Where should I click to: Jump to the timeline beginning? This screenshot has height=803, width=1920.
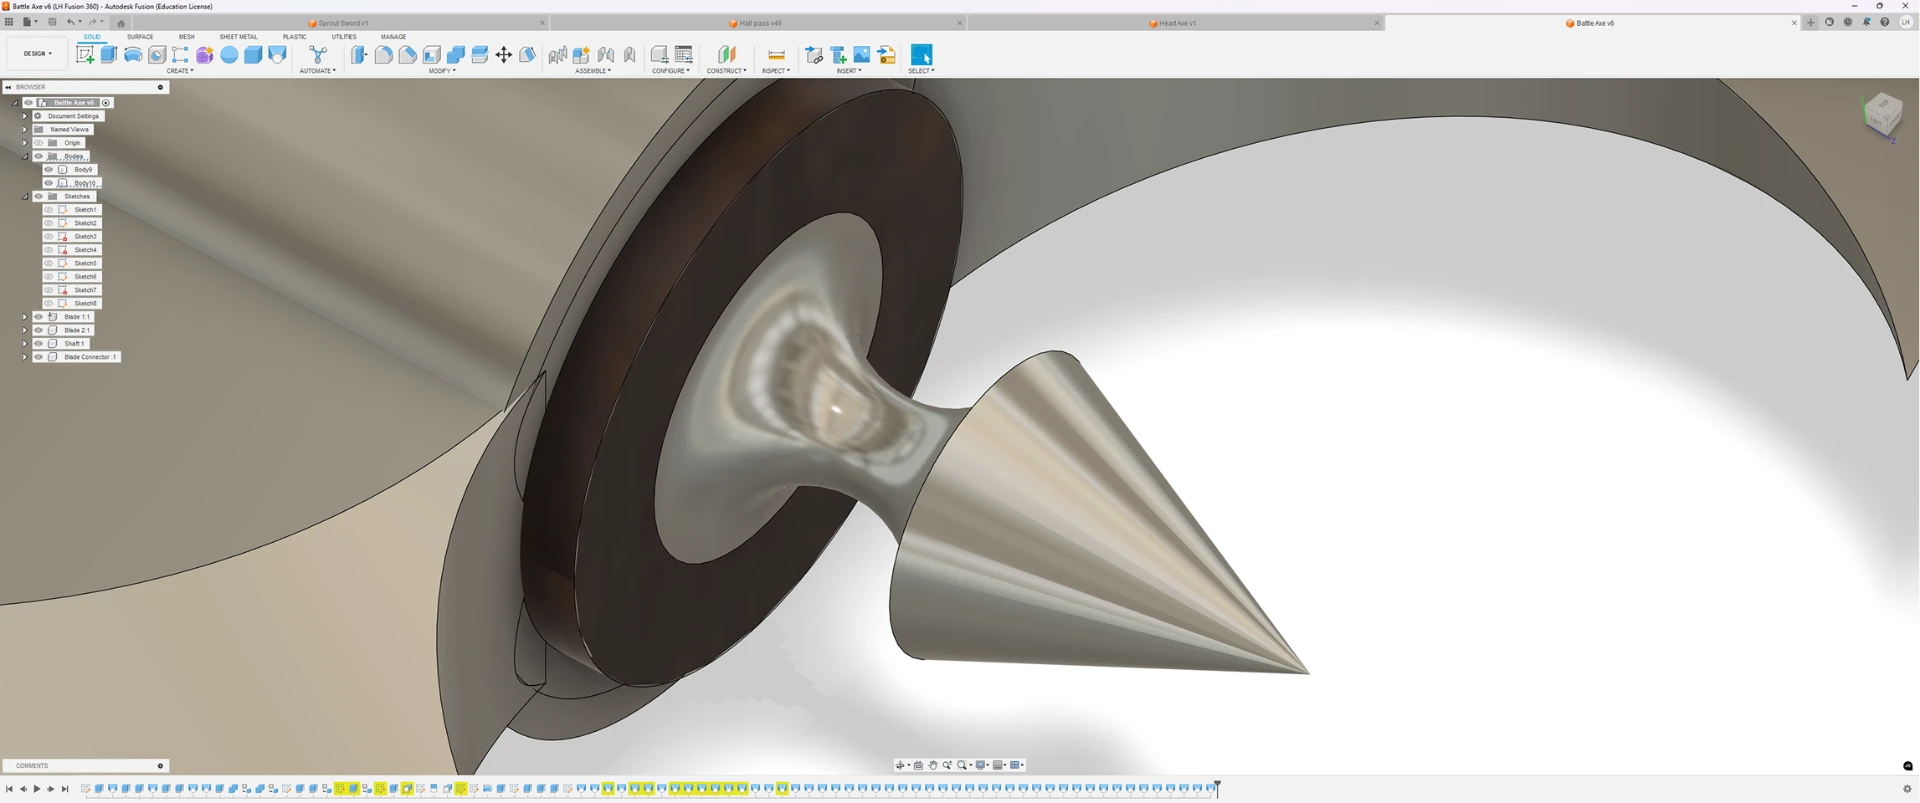[9, 789]
